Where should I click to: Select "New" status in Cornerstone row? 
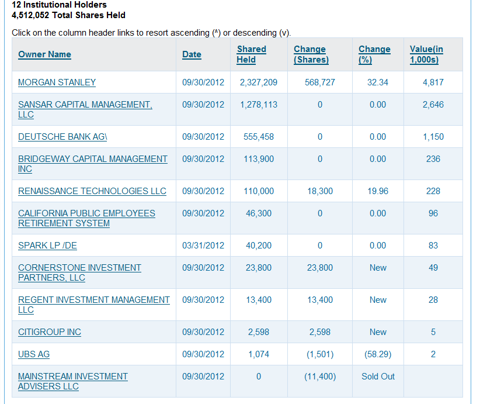[378, 268]
